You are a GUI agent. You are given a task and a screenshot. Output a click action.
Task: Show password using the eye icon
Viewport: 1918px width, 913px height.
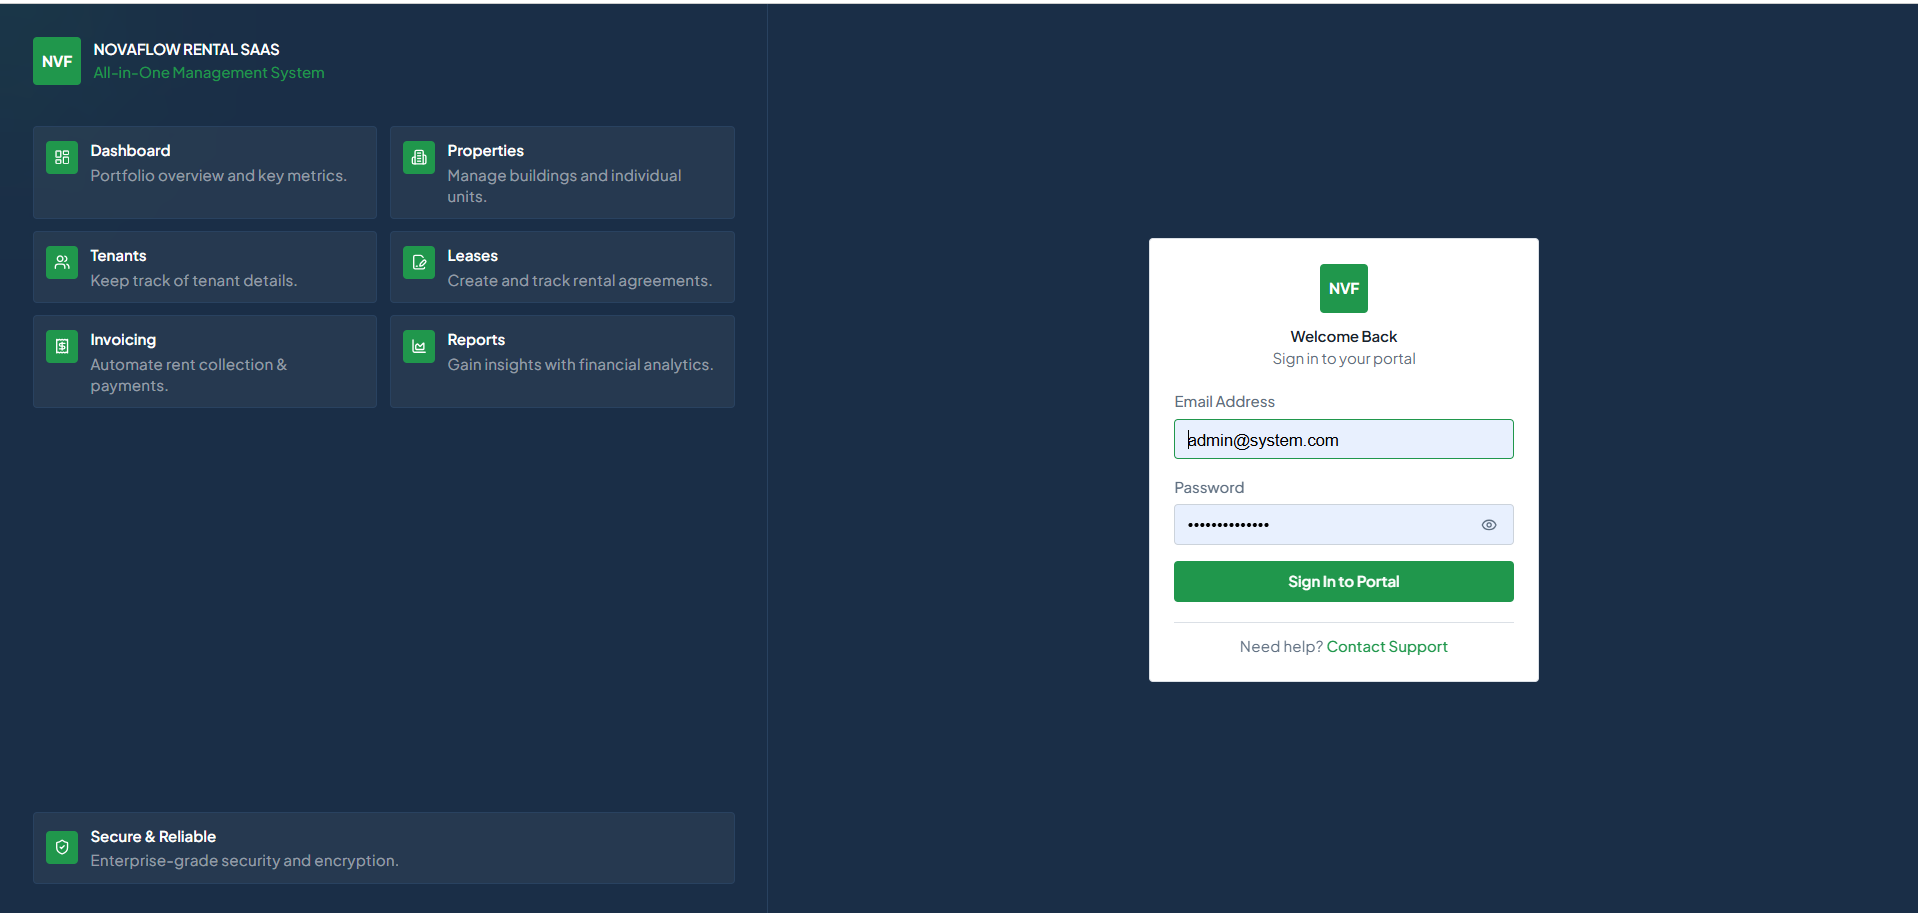point(1489,525)
